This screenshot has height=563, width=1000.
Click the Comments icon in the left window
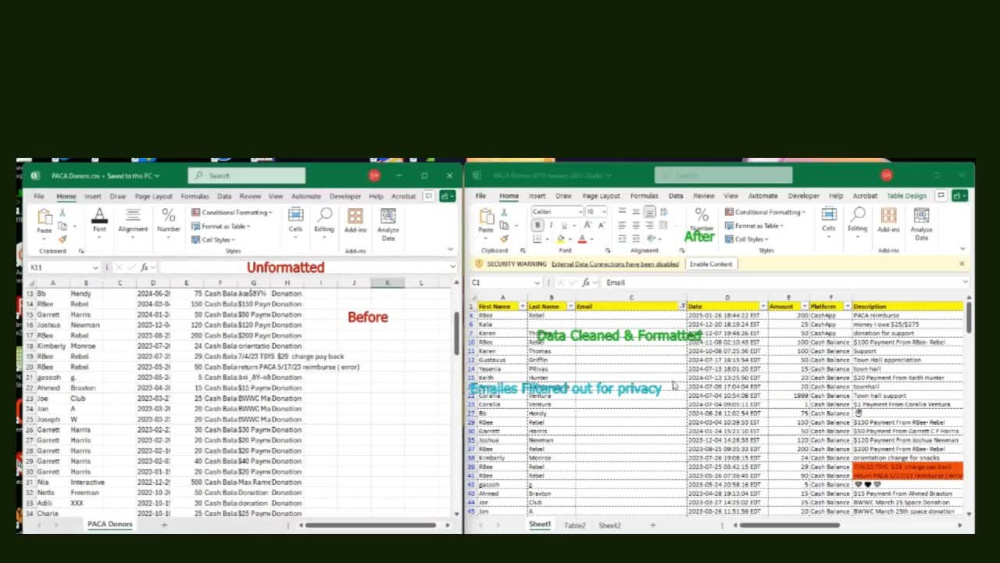point(429,196)
